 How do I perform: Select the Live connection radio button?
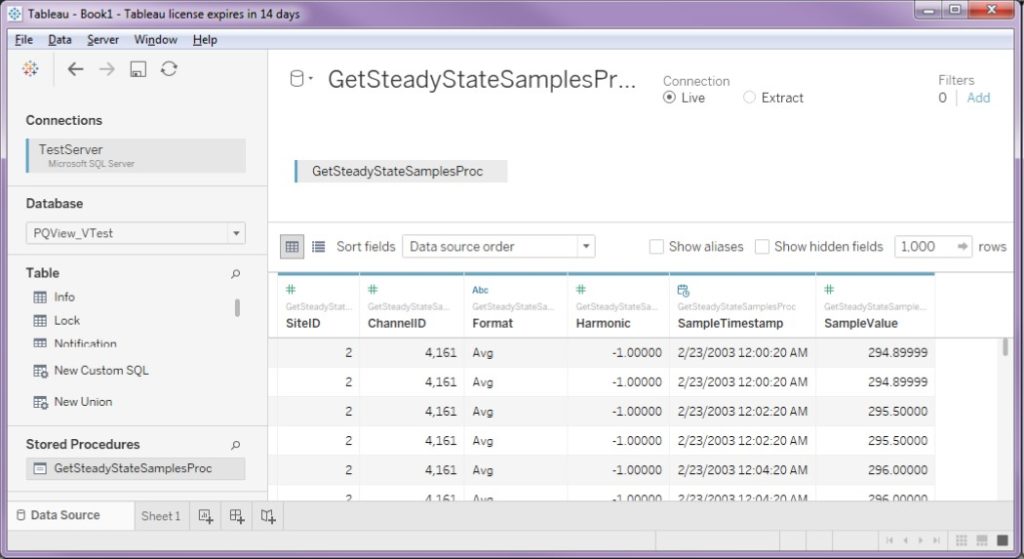pyautogui.click(x=669, y=97)
